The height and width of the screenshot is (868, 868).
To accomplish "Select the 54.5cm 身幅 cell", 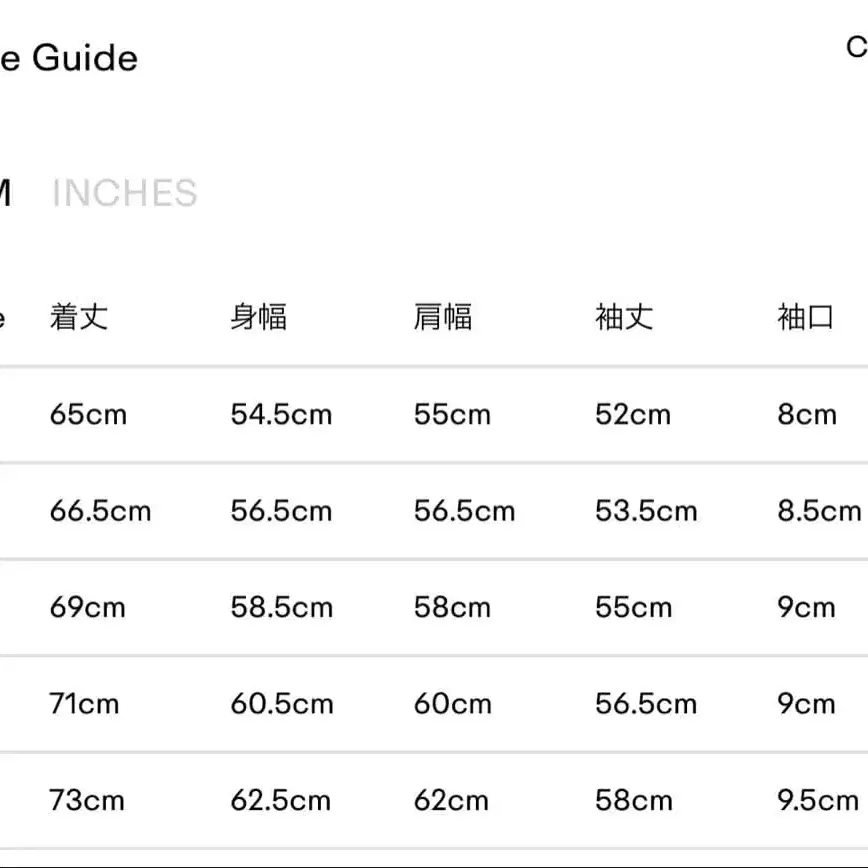I will (x=281, y=414).
